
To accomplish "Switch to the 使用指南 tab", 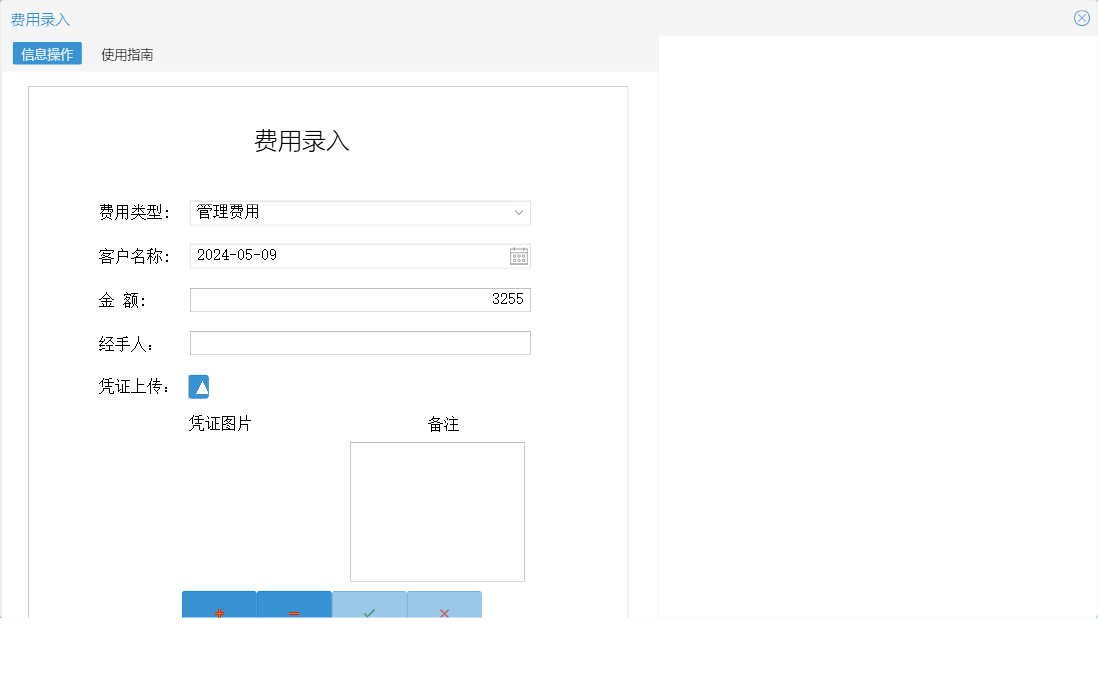I will 125,55.
